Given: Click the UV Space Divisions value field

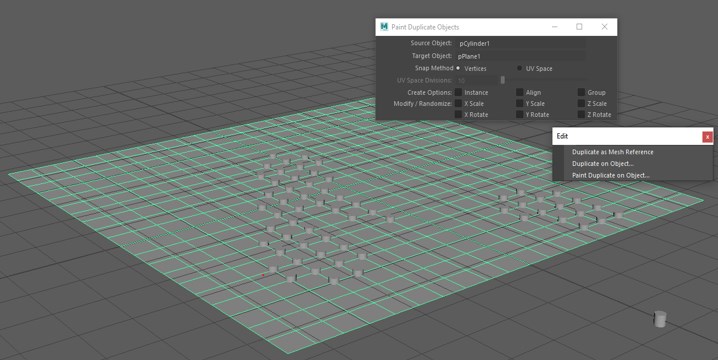Looking at the screenshot, I should (x=476, y=80).
